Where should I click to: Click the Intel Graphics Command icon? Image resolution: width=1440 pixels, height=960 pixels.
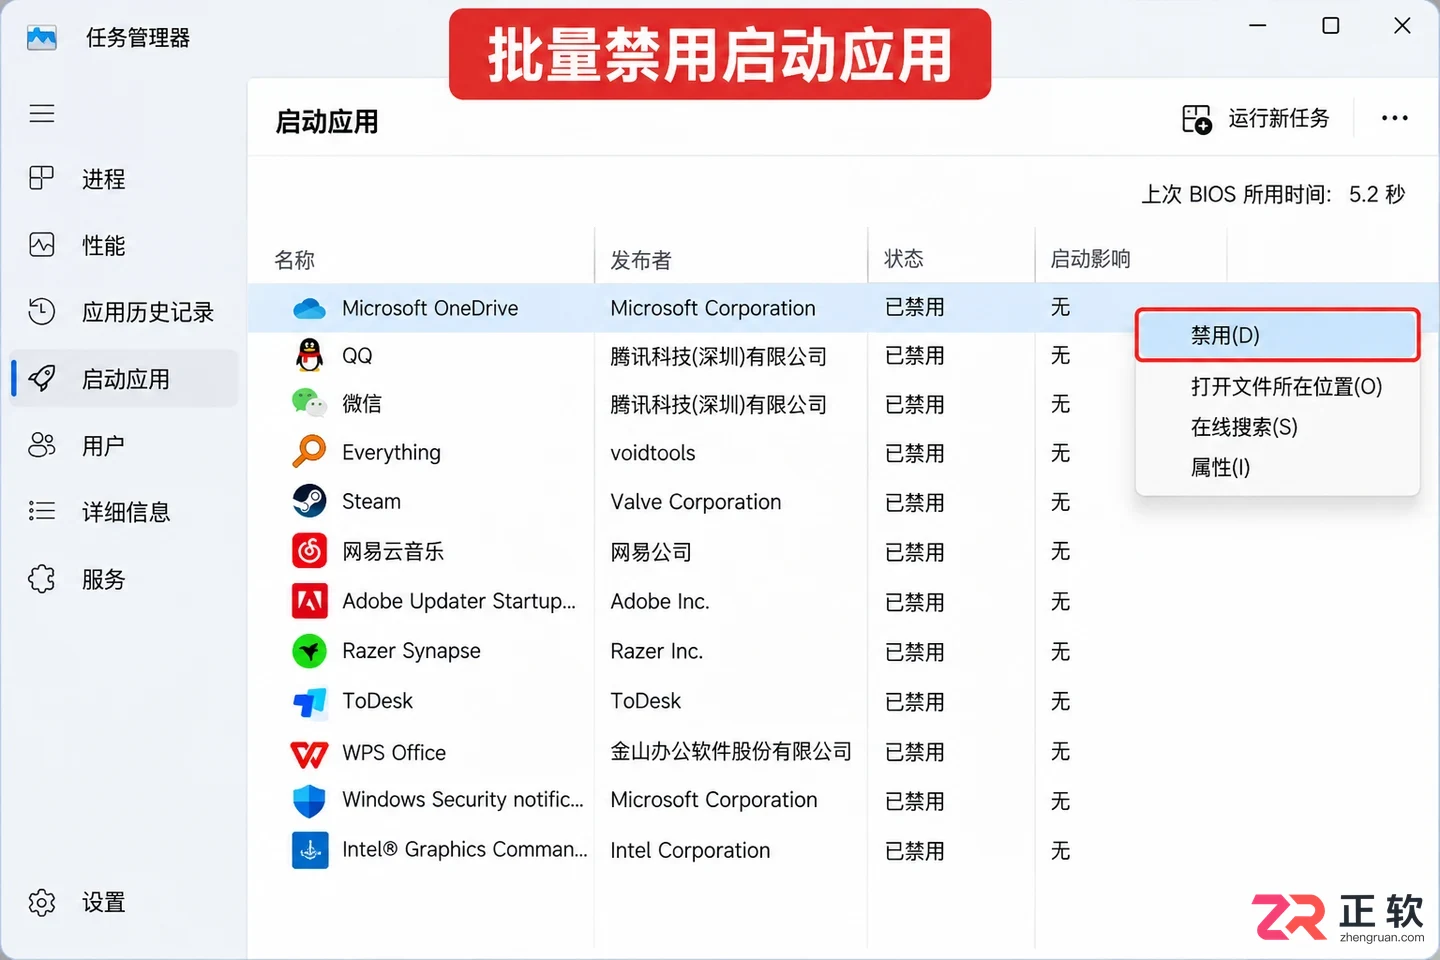point(310,851)
